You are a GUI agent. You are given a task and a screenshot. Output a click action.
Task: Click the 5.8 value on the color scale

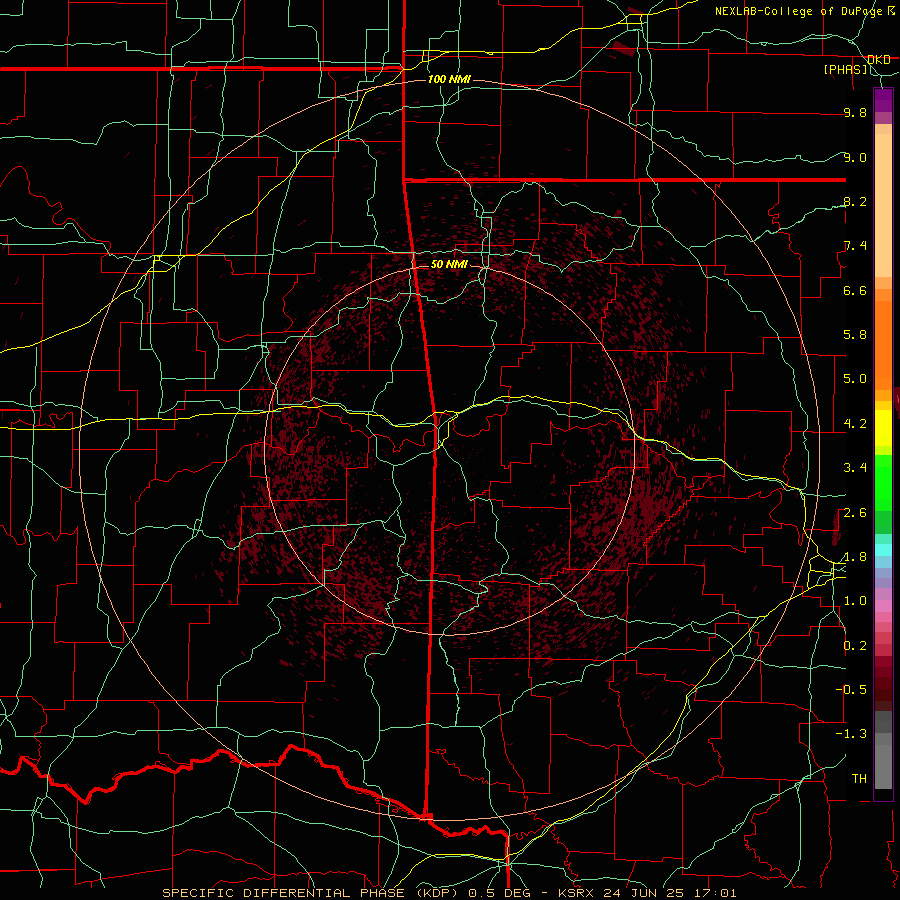point(855,335)
